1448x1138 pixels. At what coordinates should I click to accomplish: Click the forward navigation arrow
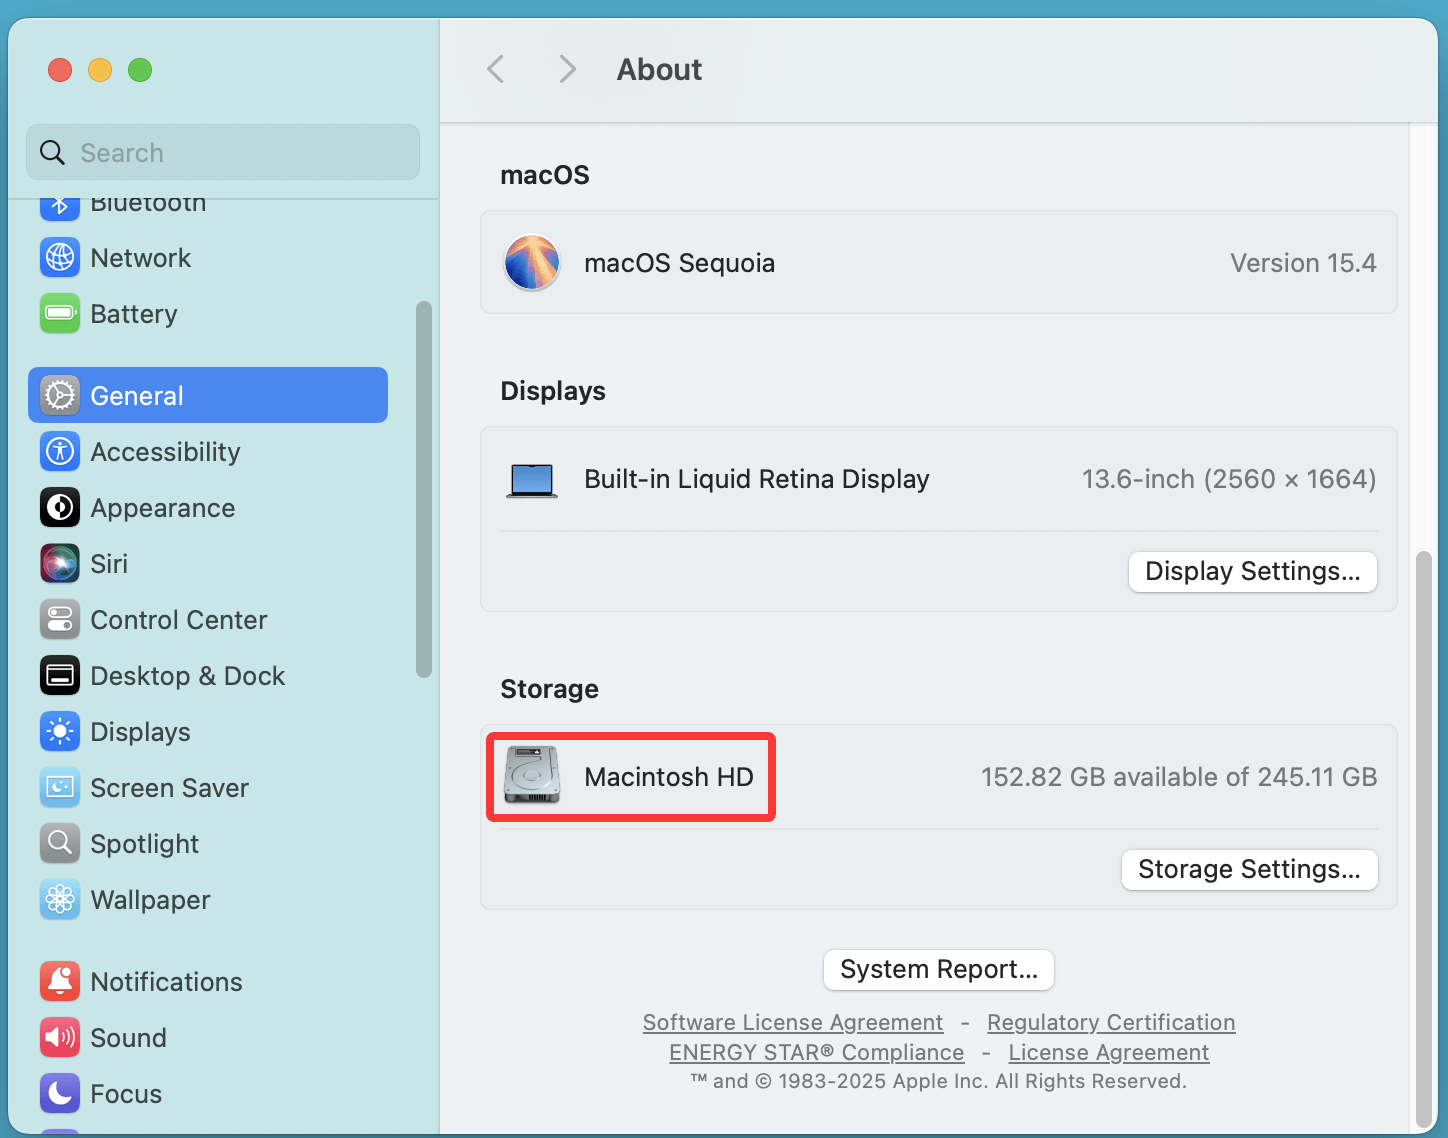[x=567, y=68]
